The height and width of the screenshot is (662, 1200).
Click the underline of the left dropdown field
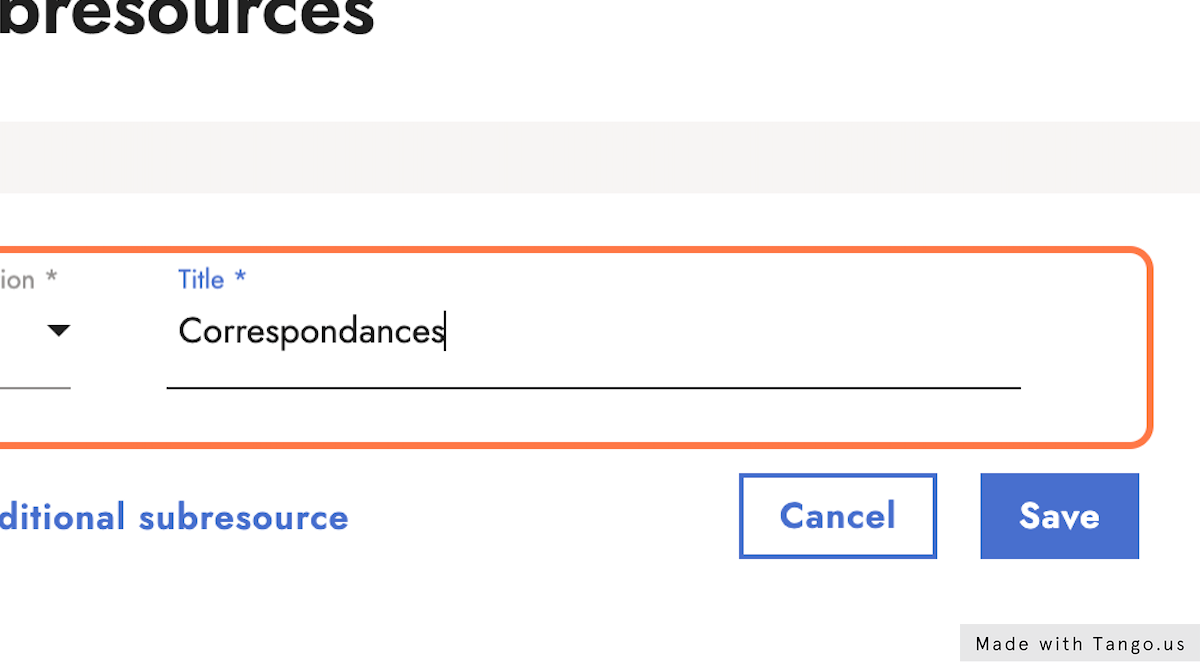pos(35,387)
